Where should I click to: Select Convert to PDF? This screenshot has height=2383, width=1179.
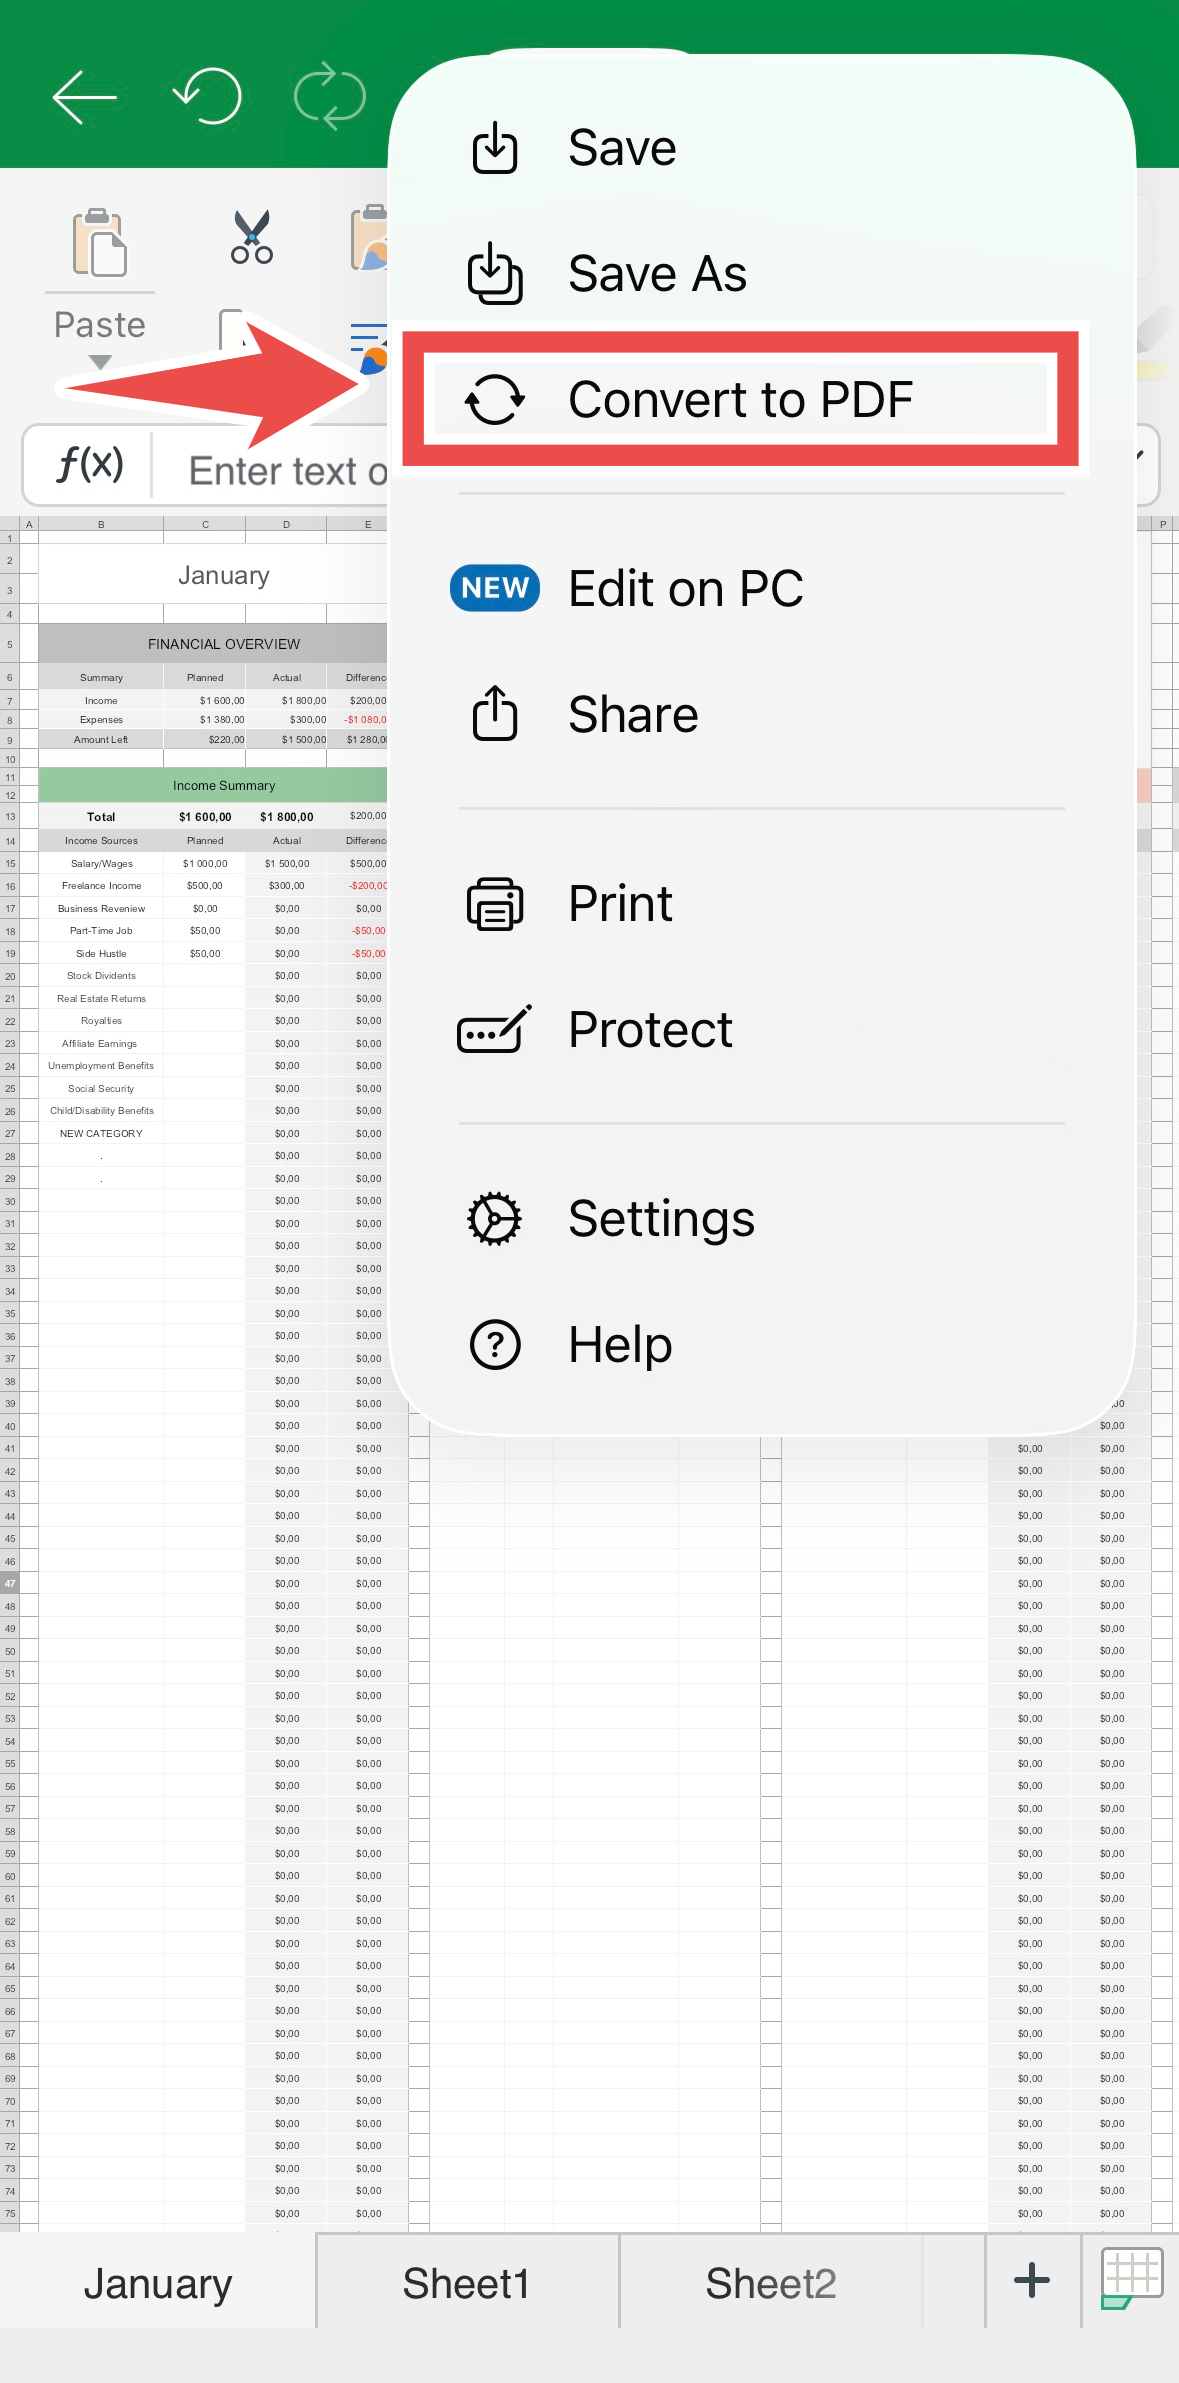point(740,399)
